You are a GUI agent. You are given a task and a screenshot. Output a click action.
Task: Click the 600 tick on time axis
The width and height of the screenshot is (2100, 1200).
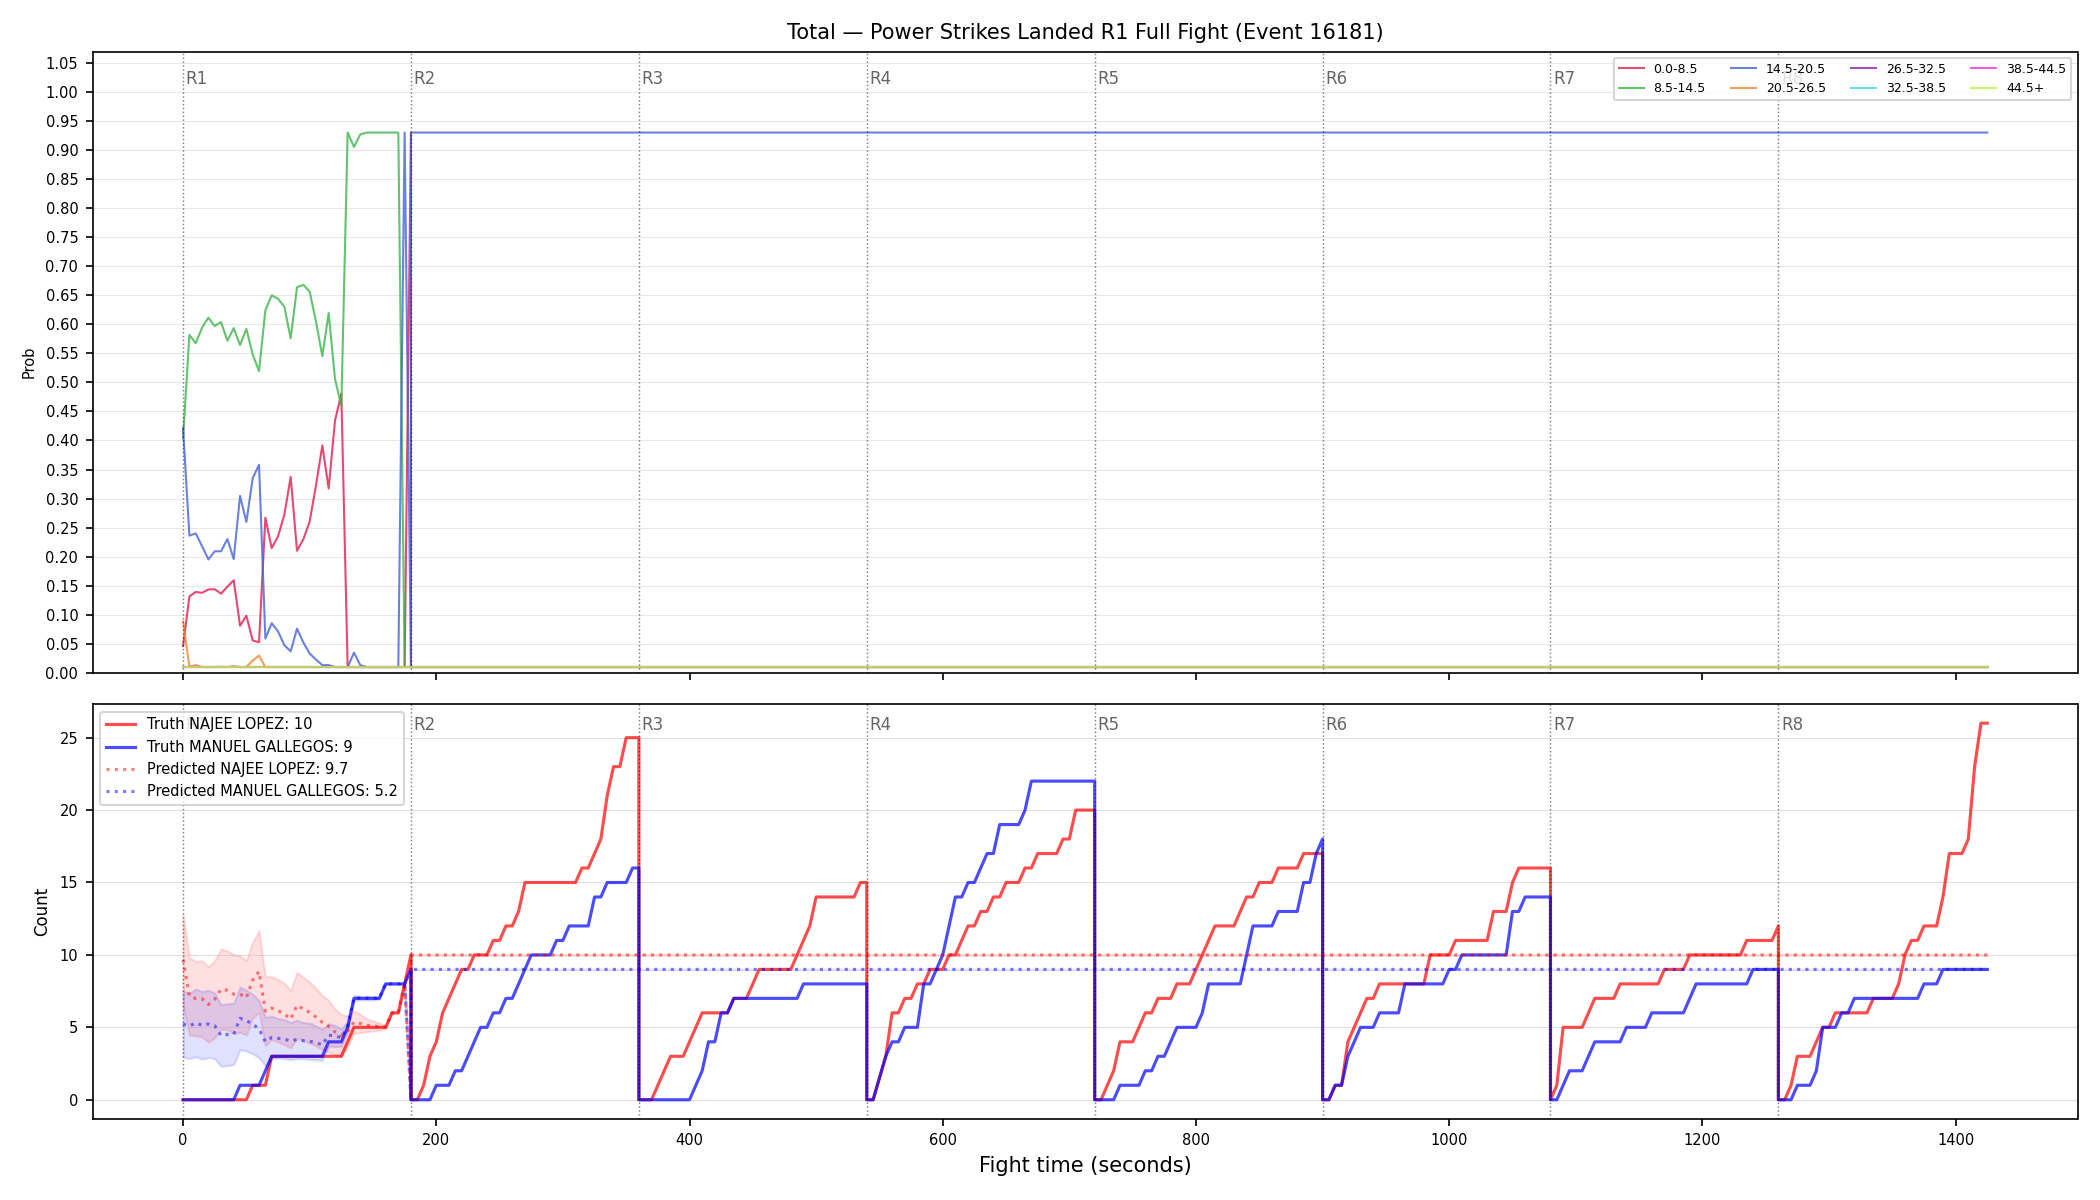coord(943,1138)
